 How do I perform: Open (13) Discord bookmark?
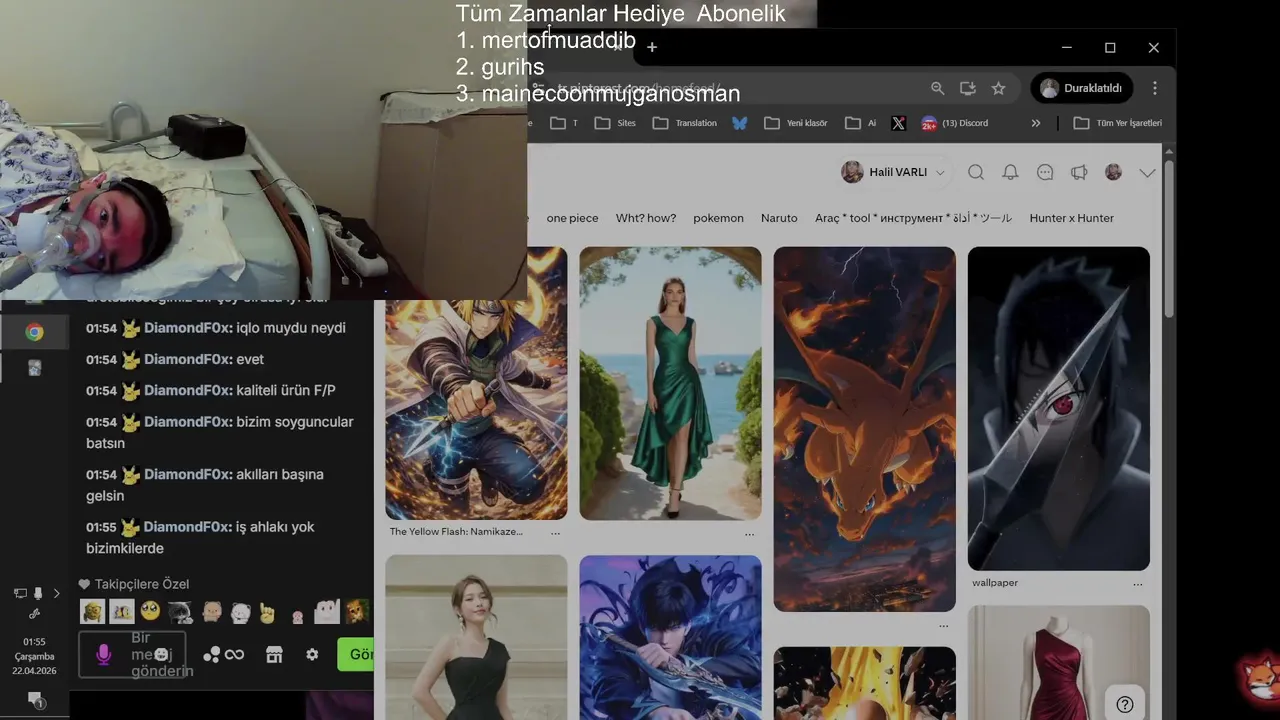coord(955,123)
